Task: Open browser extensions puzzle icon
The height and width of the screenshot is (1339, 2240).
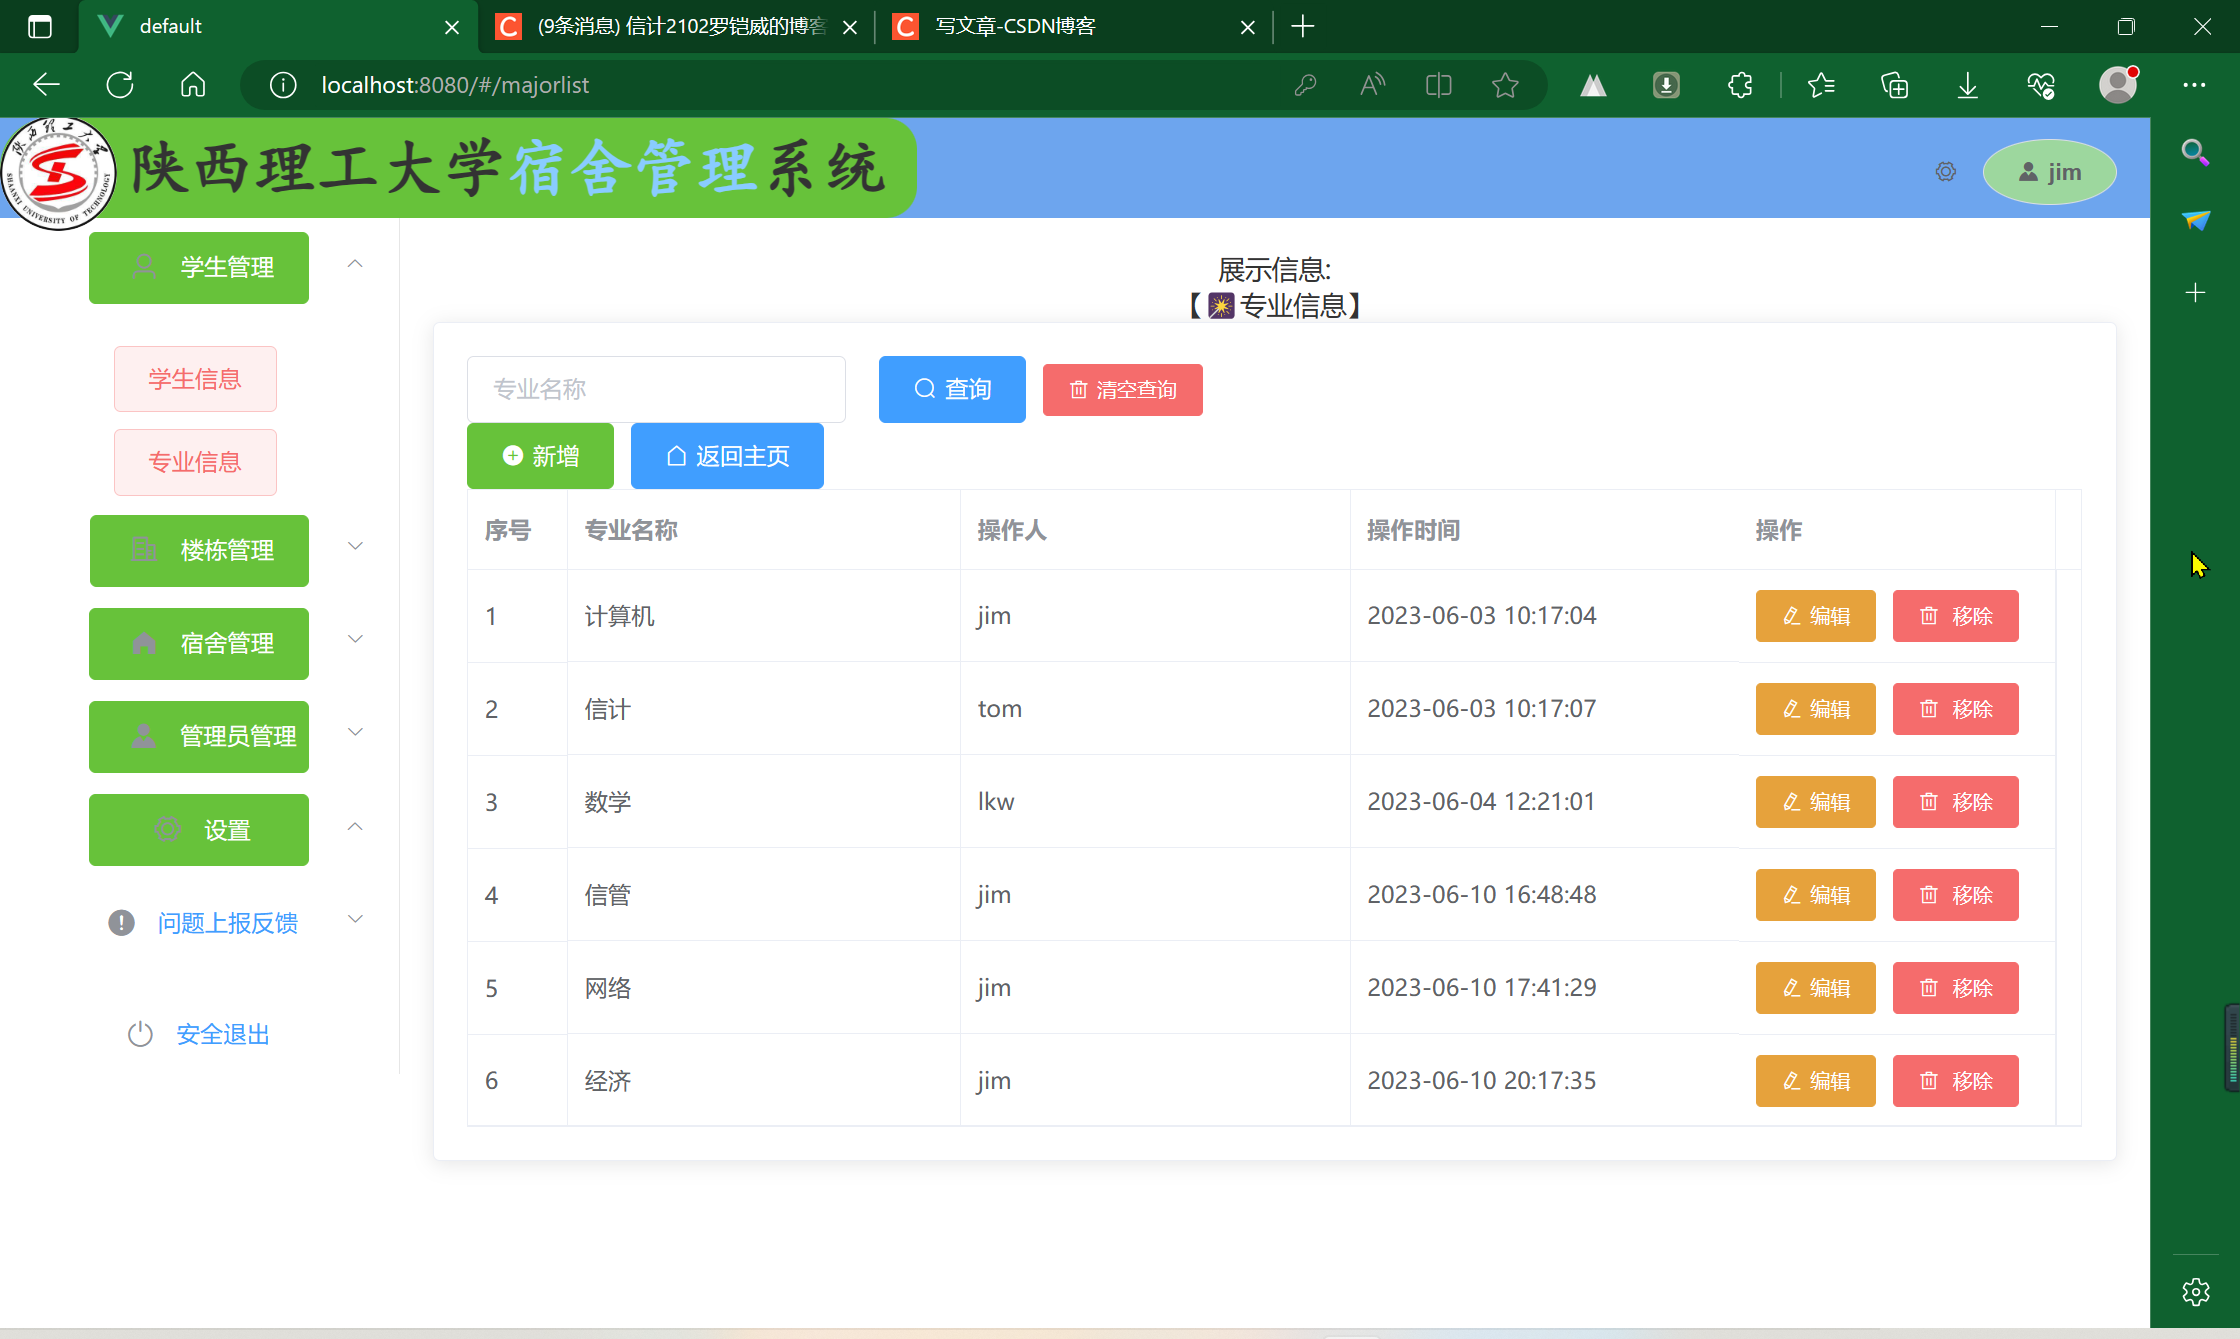Action: [1740, 85]
